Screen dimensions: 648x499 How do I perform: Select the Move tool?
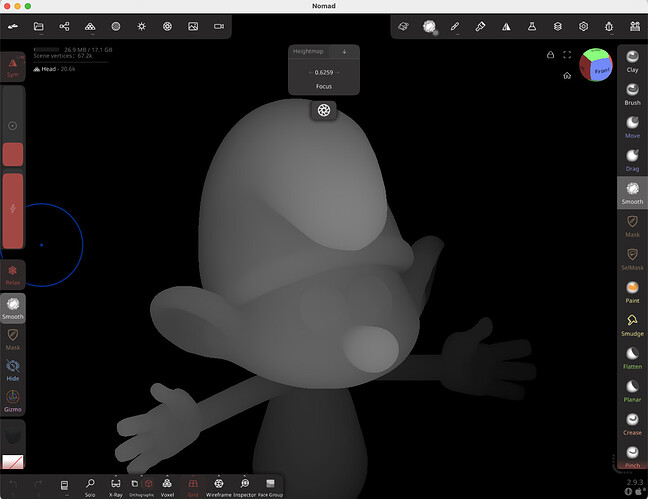[x=632, y=127]
